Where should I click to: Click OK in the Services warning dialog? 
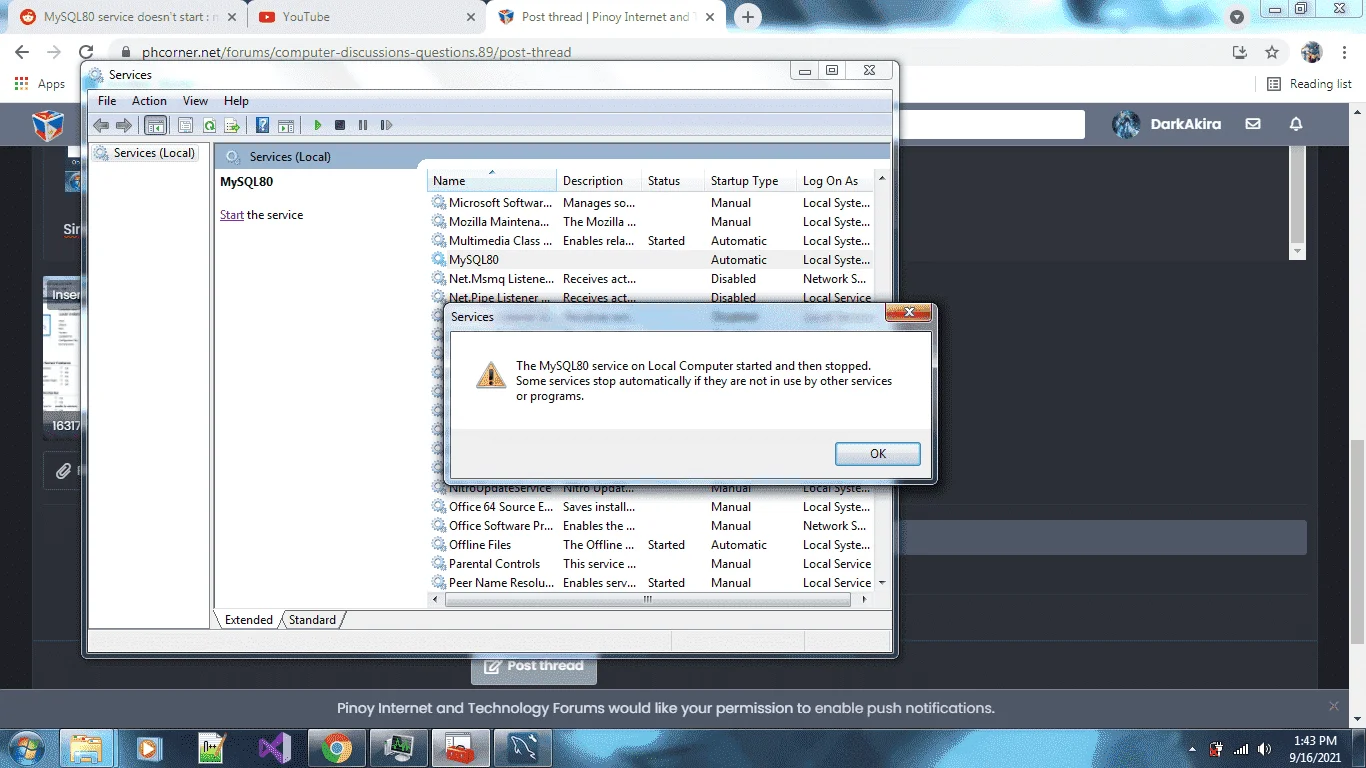[x=878, y=453]
